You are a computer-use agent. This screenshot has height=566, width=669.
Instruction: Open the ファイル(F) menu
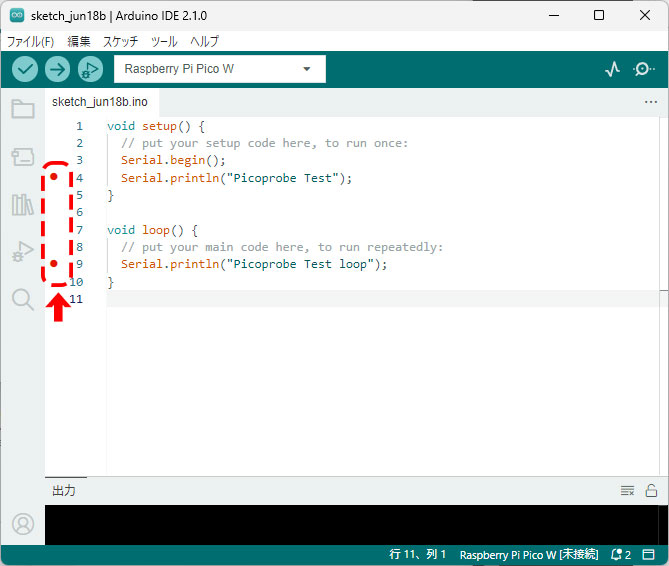pos(31,41)
